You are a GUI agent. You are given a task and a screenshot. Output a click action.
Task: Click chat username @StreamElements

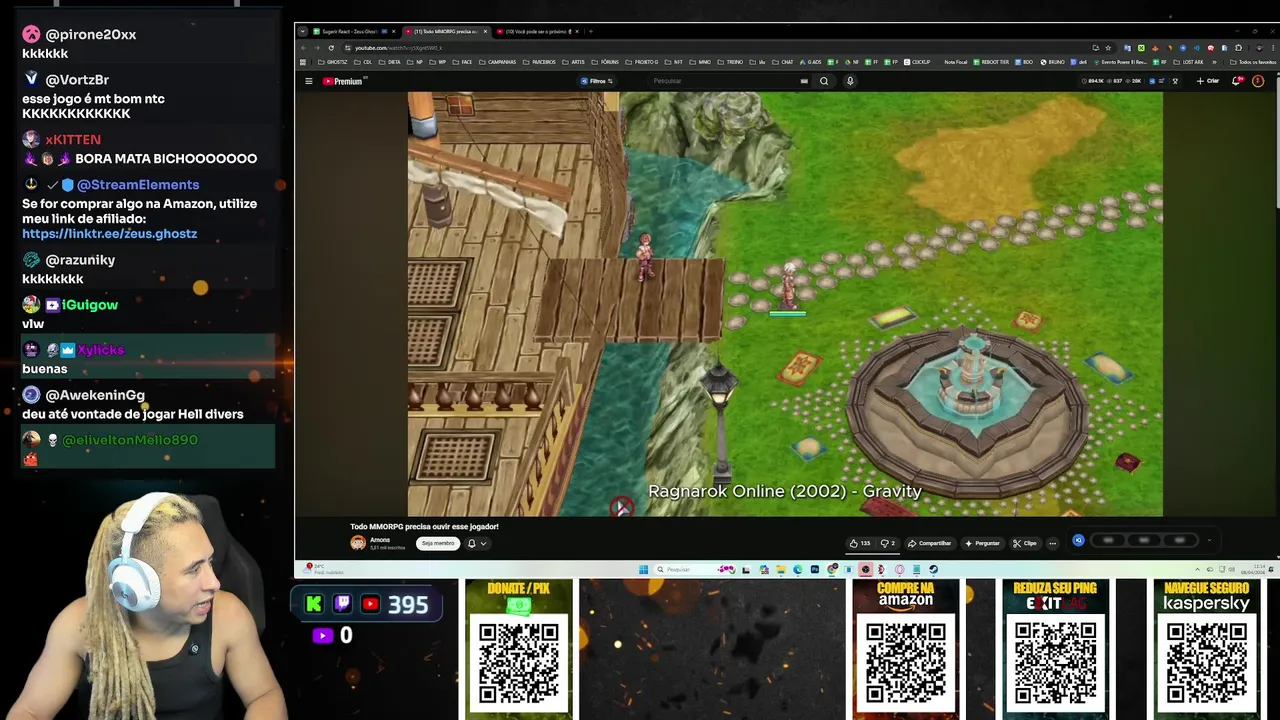(138, 184)
